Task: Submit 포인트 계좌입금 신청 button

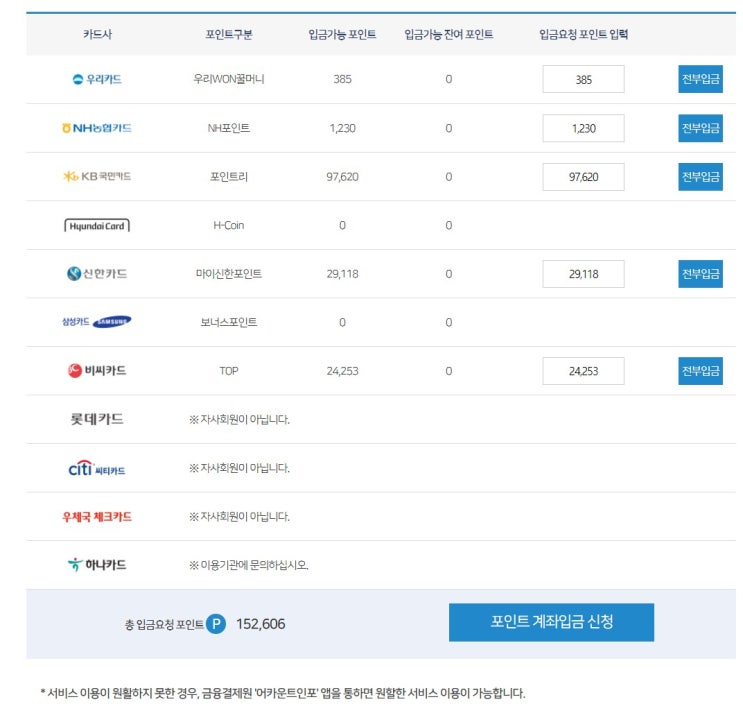Action: pos(551,622)
